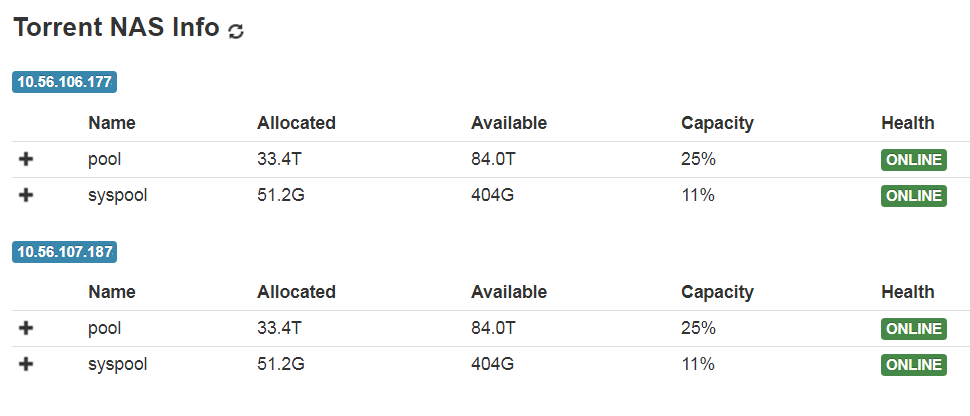This screenshot has width=970, height=416.
Task: Click ONLINE badge for second server's pool
Action: pos(913,329)
